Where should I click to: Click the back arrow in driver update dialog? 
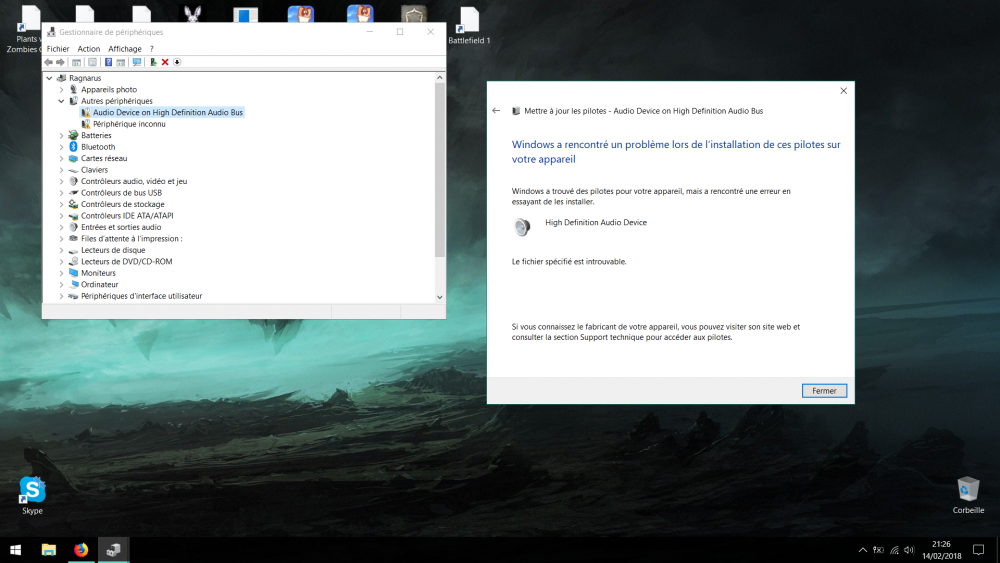[497, 111]
